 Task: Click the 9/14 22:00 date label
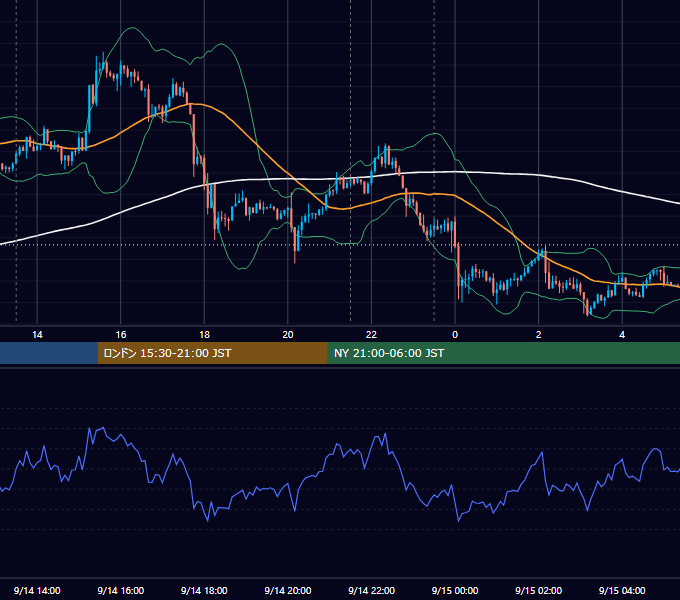(371, 590)
